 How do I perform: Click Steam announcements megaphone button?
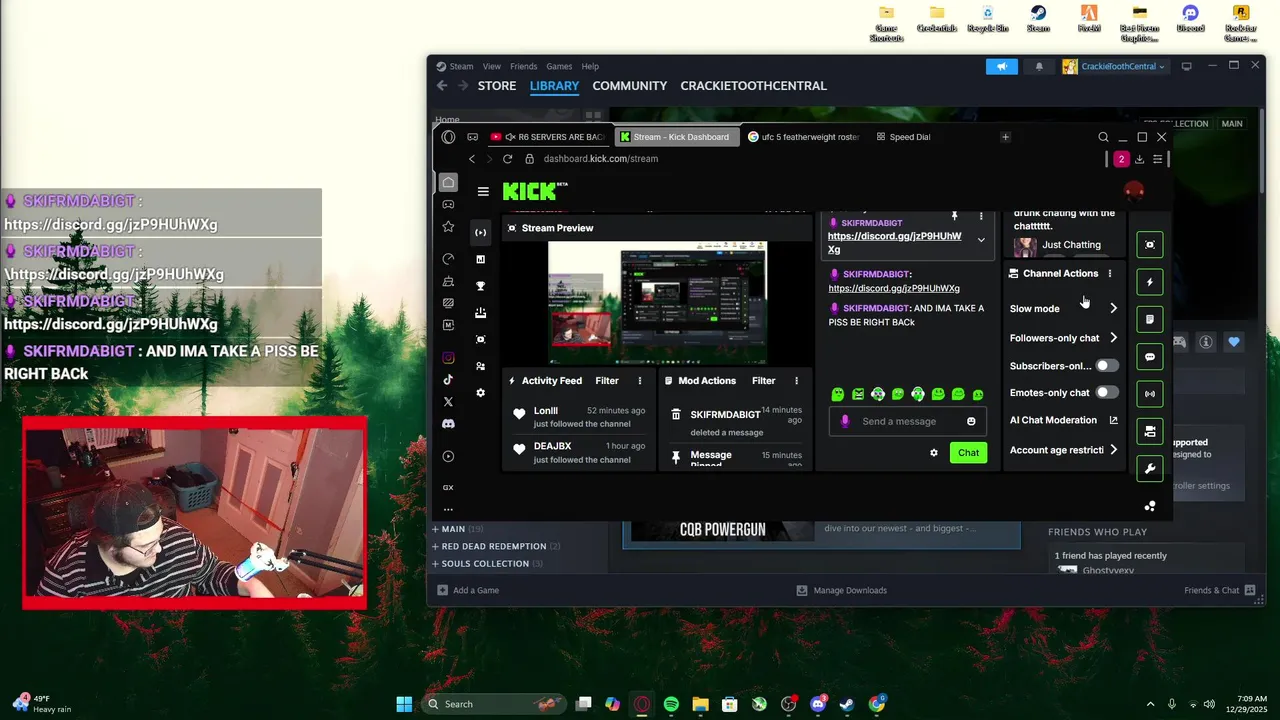(x=1002, y=67)
